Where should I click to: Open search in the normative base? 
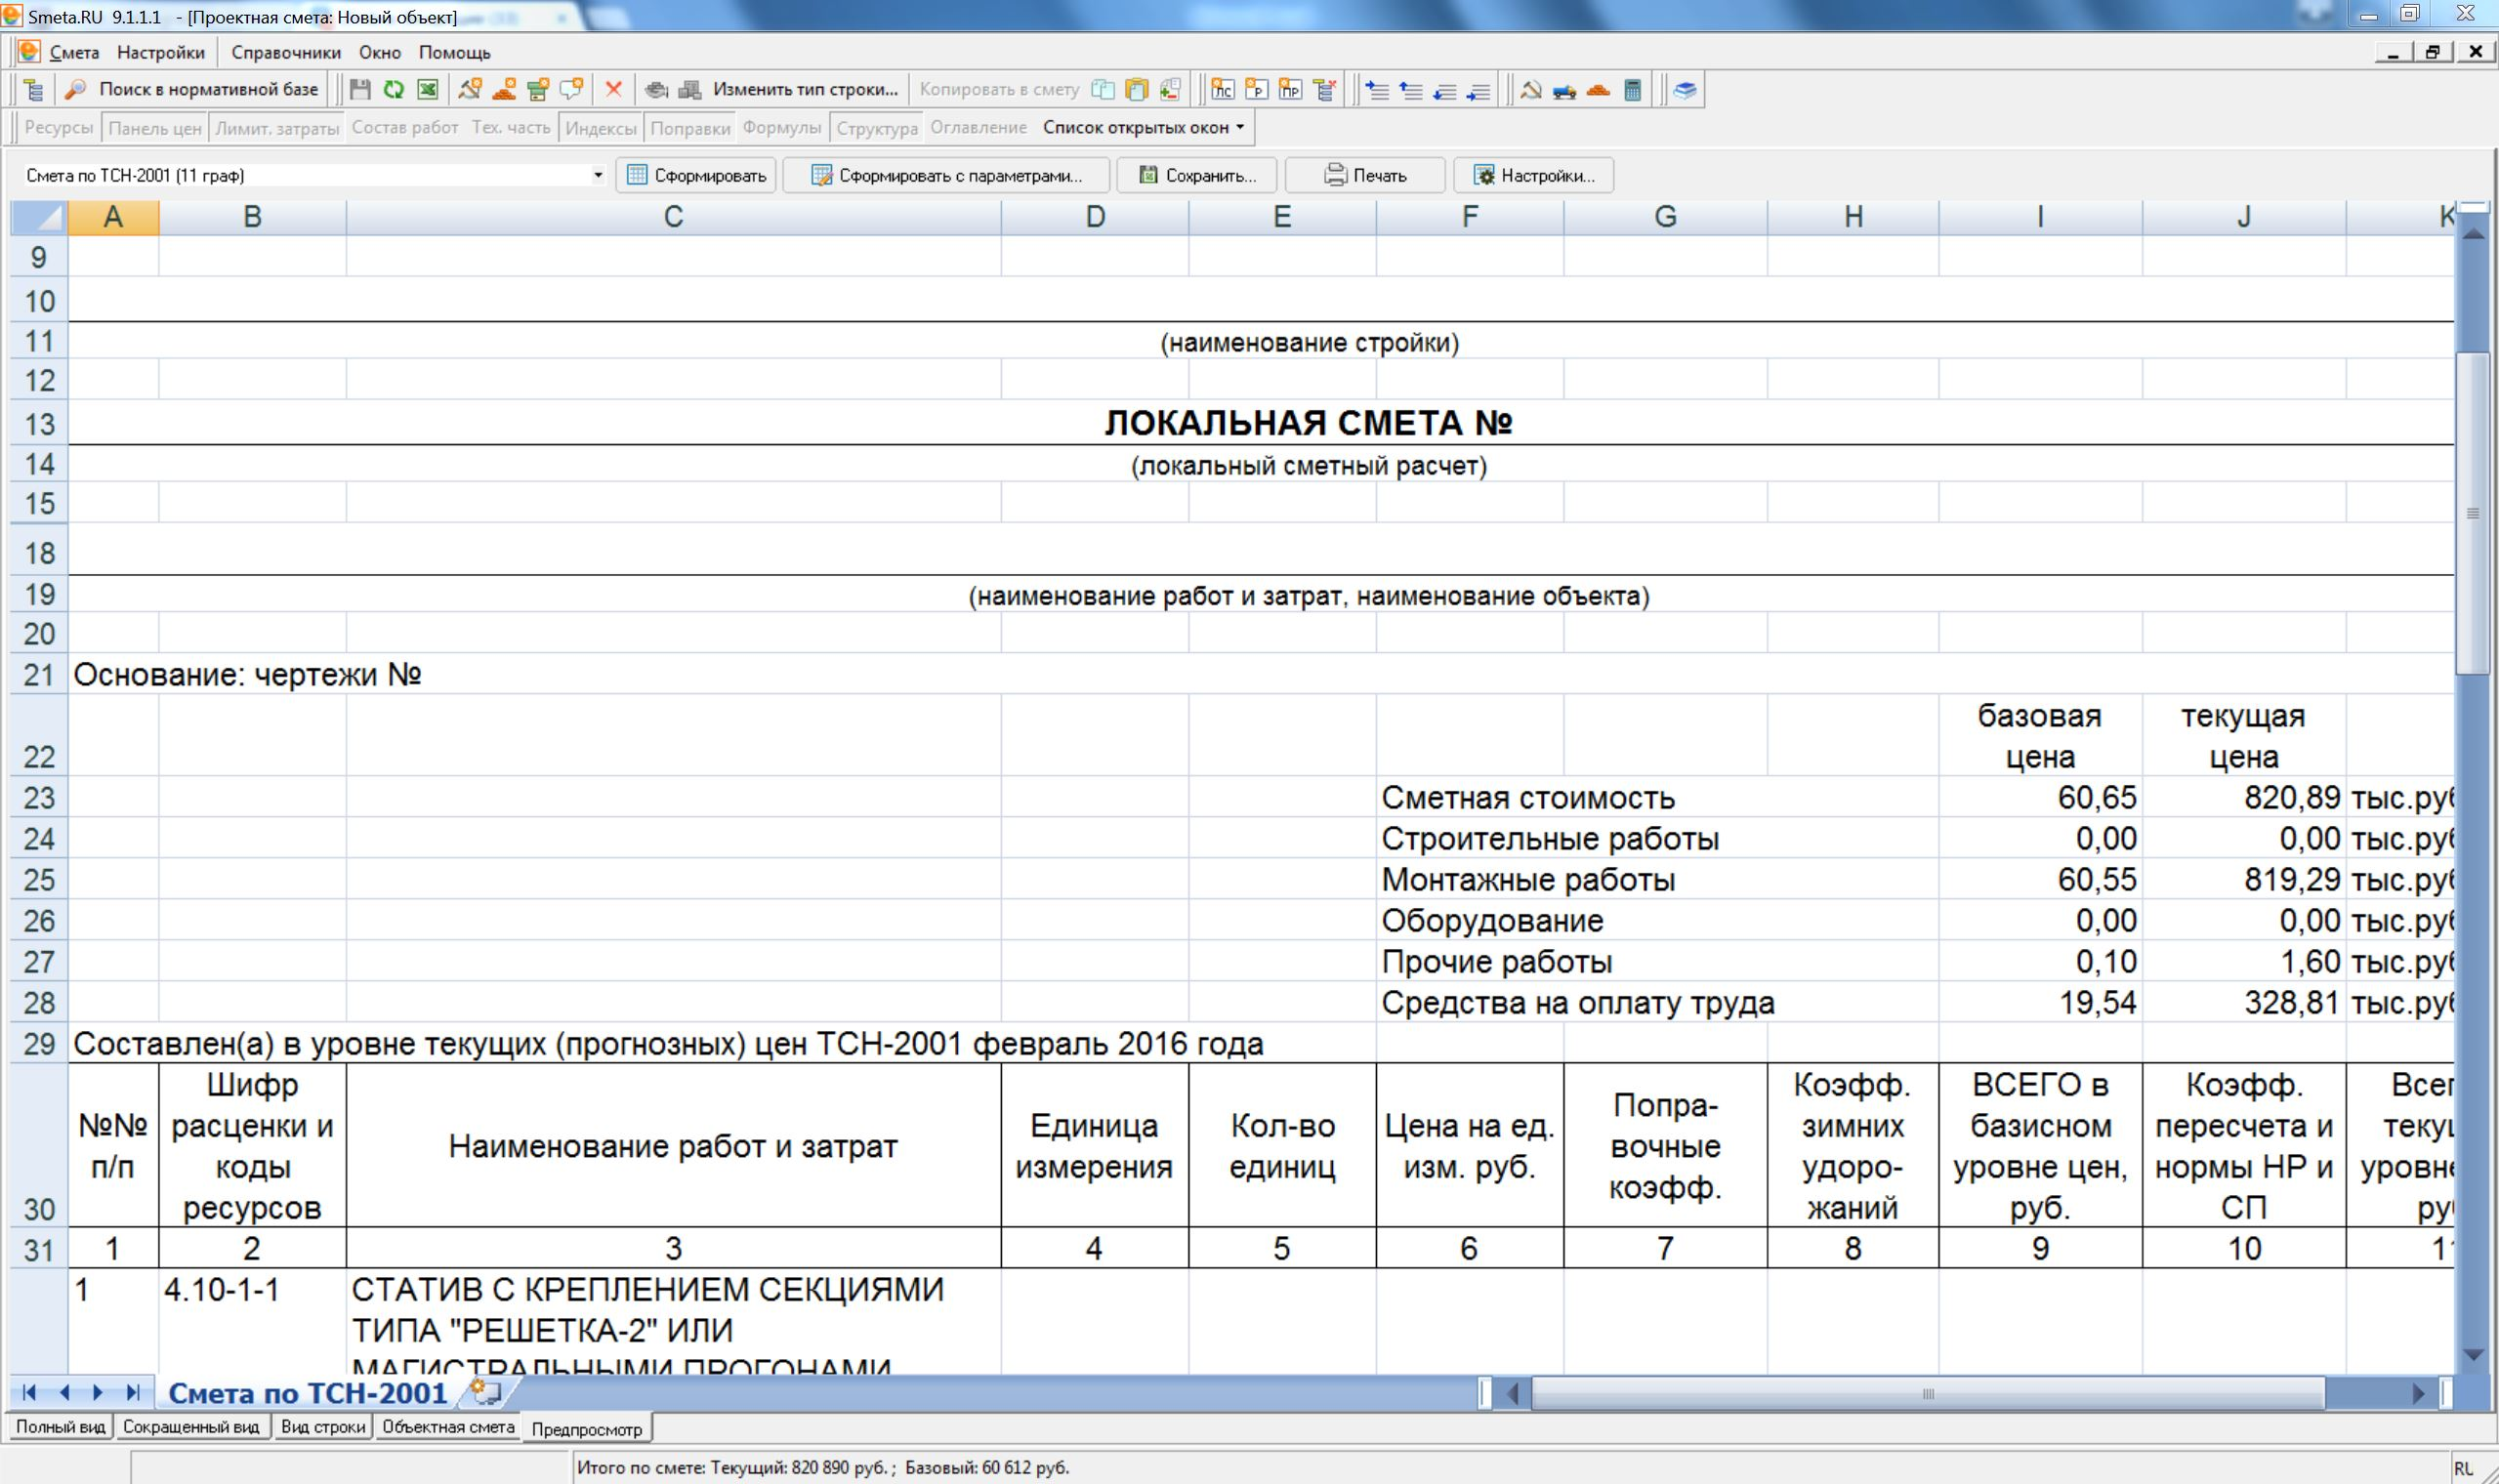(x=192, y=90)
